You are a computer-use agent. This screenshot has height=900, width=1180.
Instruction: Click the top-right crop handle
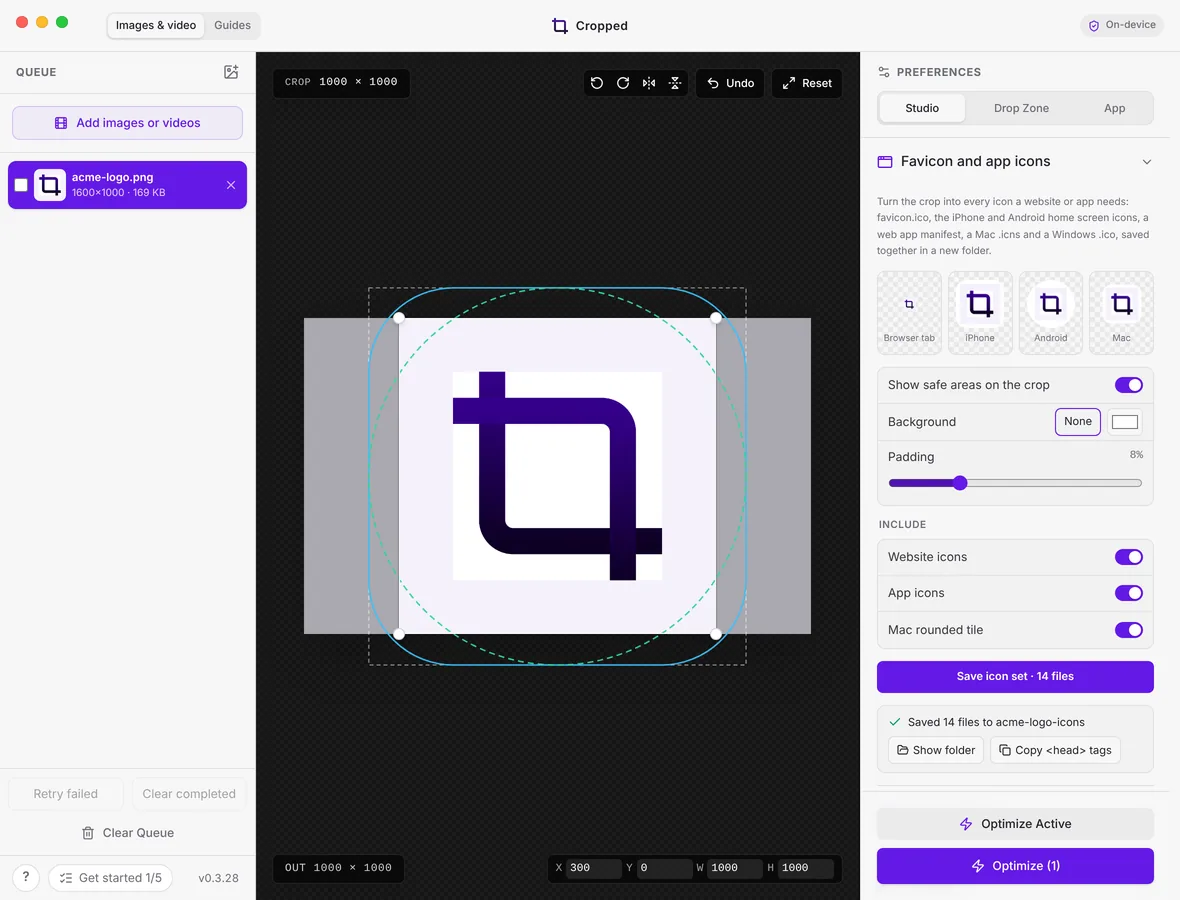pyautogui.click(x=716, y=318)
